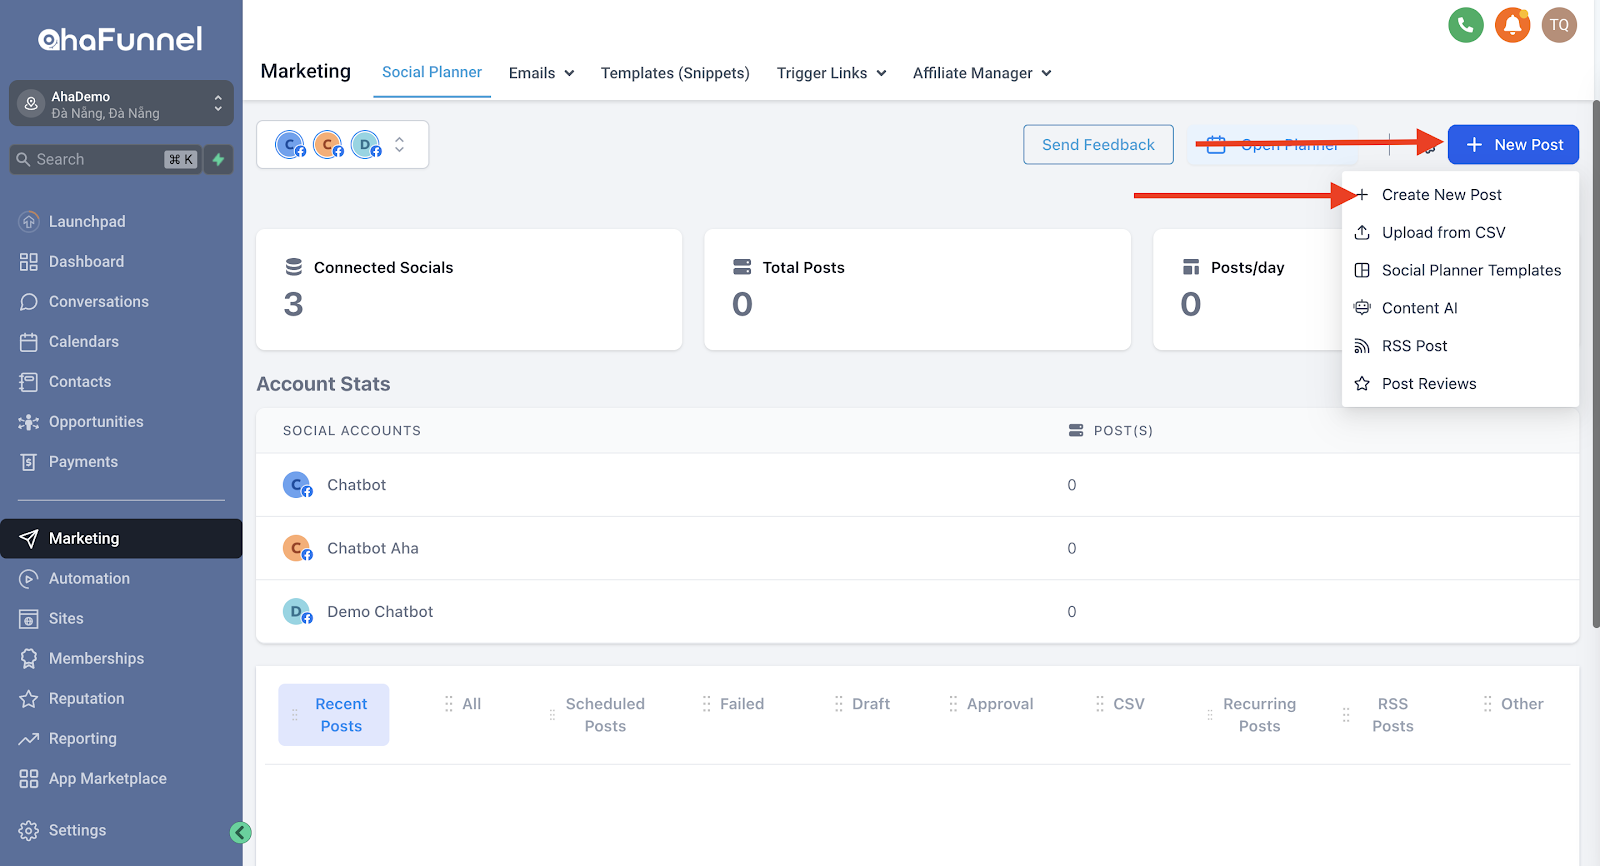Choose Content AI menu item
Image resolution: width=1600 pixels, height=866 pixels.
point(1460,308)
